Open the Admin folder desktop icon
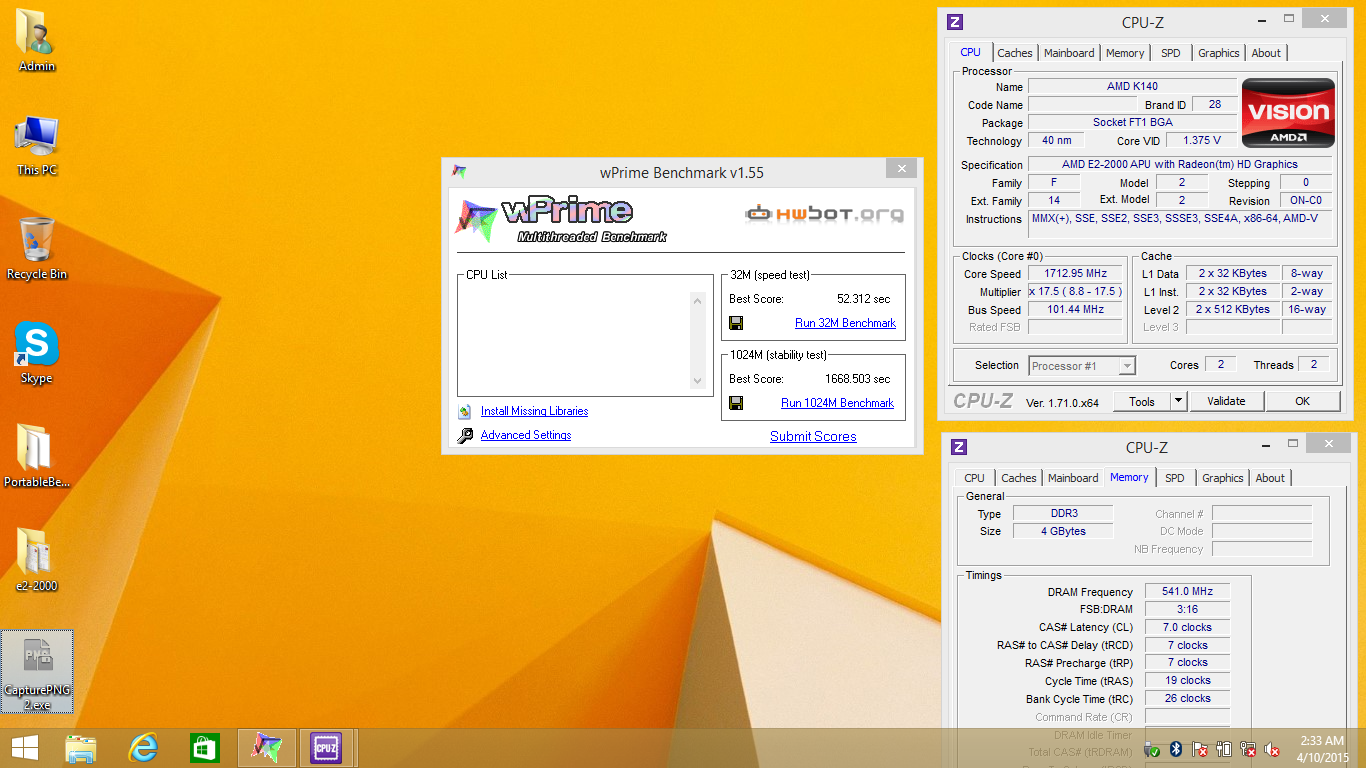This screenshot has width=1366, height=768. [37, 40]
